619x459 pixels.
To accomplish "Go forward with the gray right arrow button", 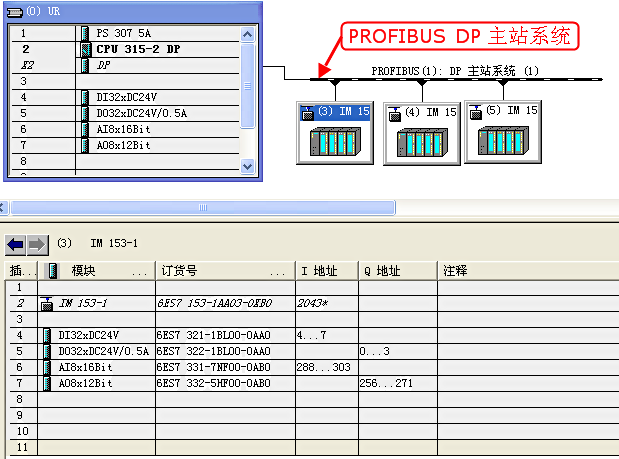I will tap(38, 245).
